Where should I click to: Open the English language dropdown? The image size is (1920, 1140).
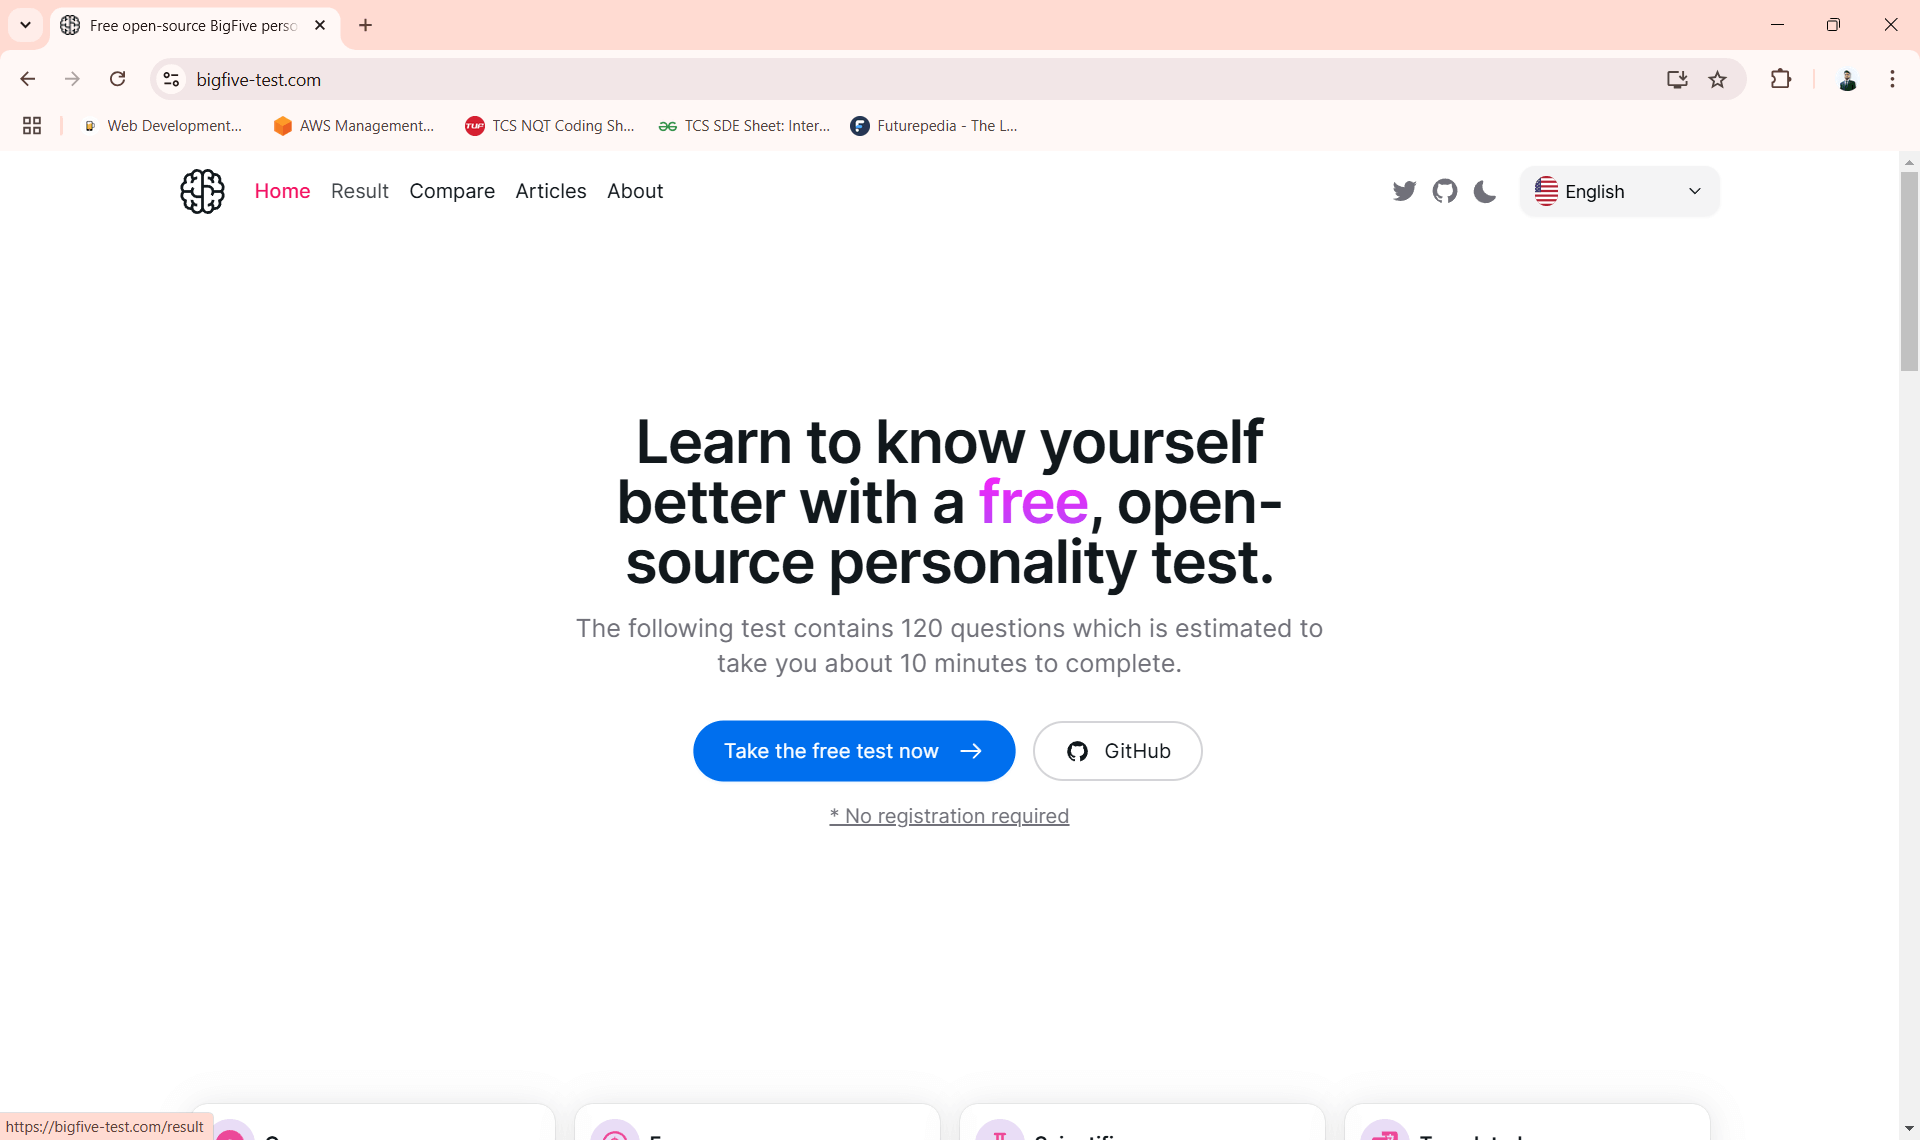(x=1619, y=191)
